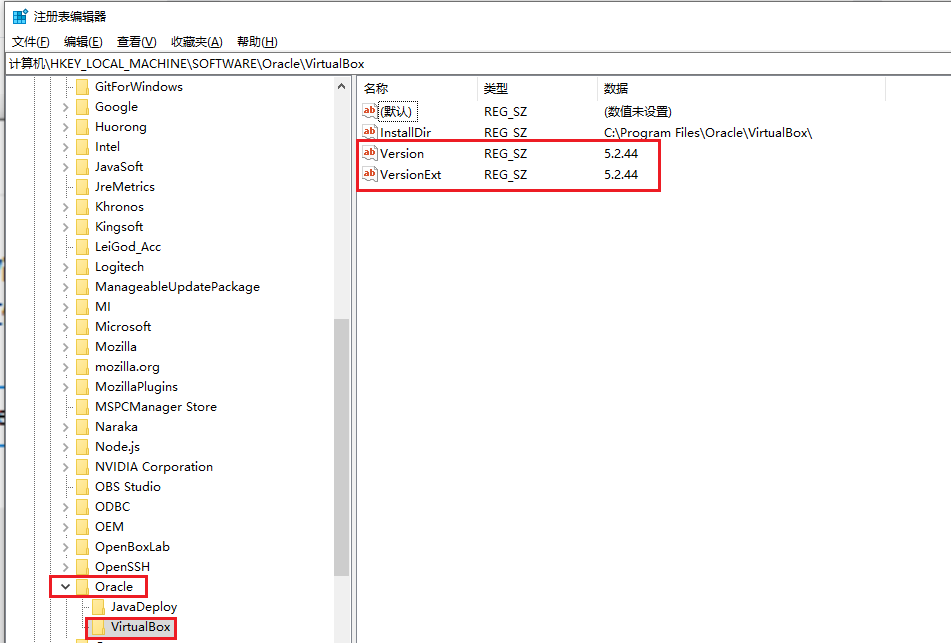Select the MozillaPlugins folder icon
This screenshot has width=951, height=643.
tap(82, 388)
